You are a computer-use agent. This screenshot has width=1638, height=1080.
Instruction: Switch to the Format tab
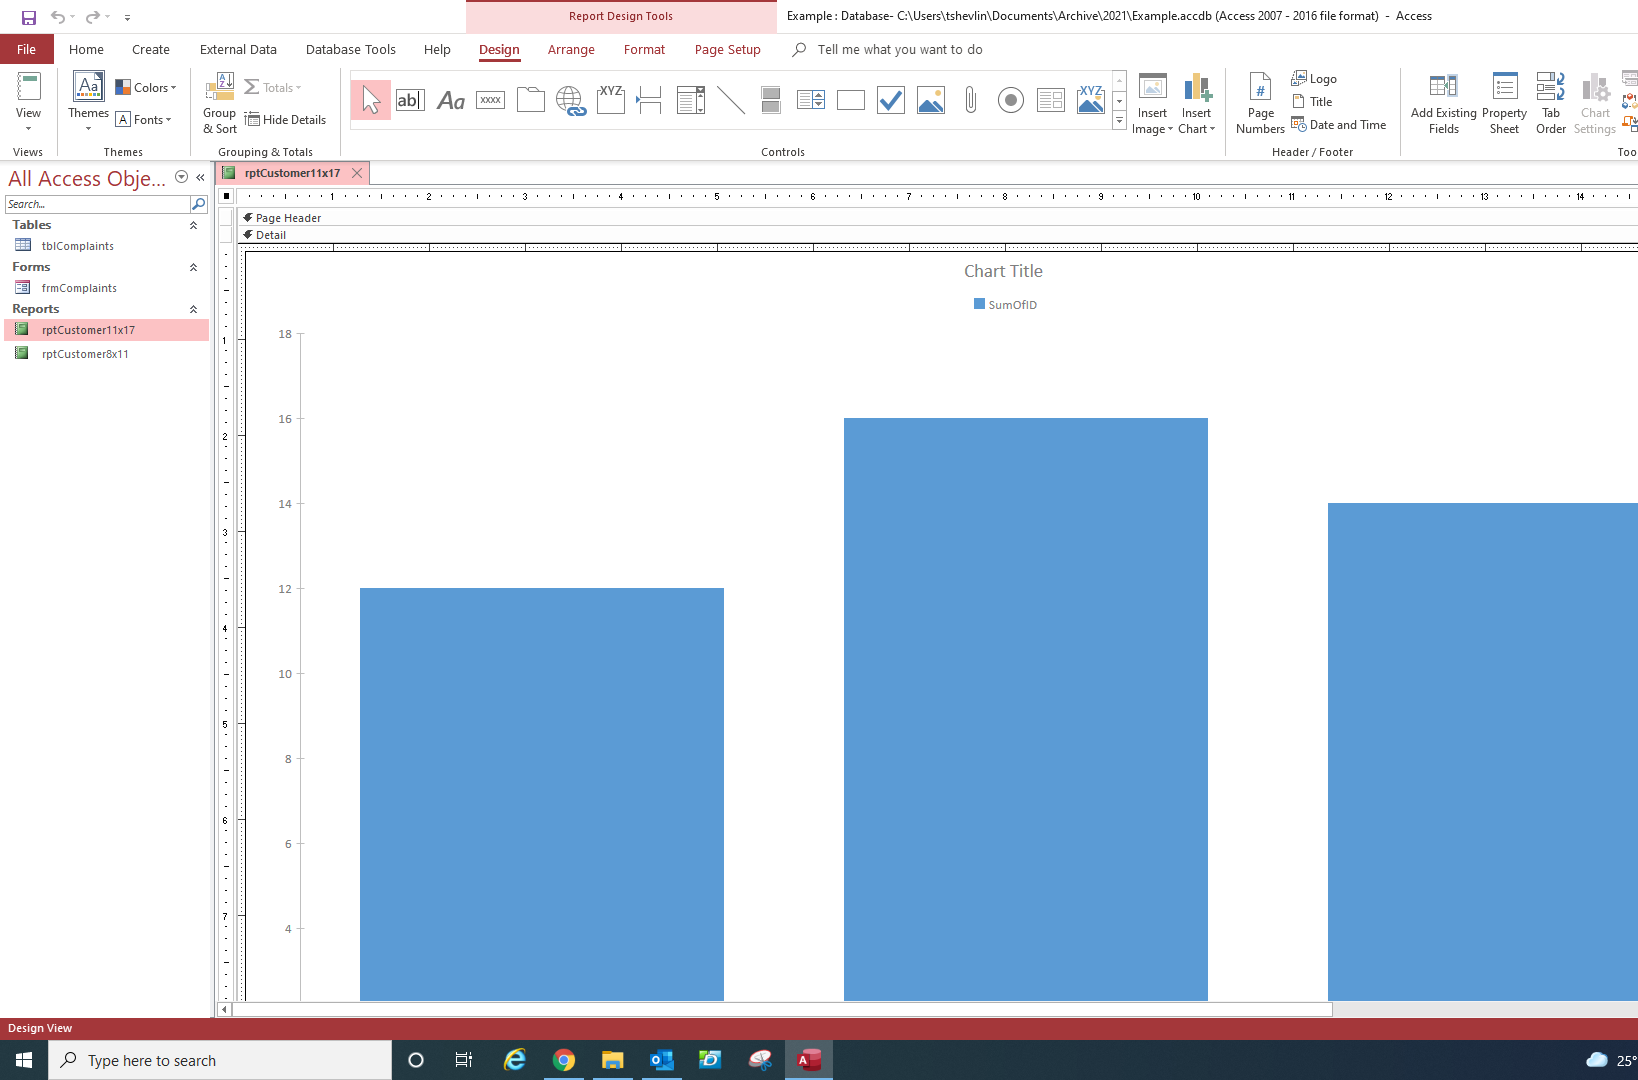tap(644, 50)
